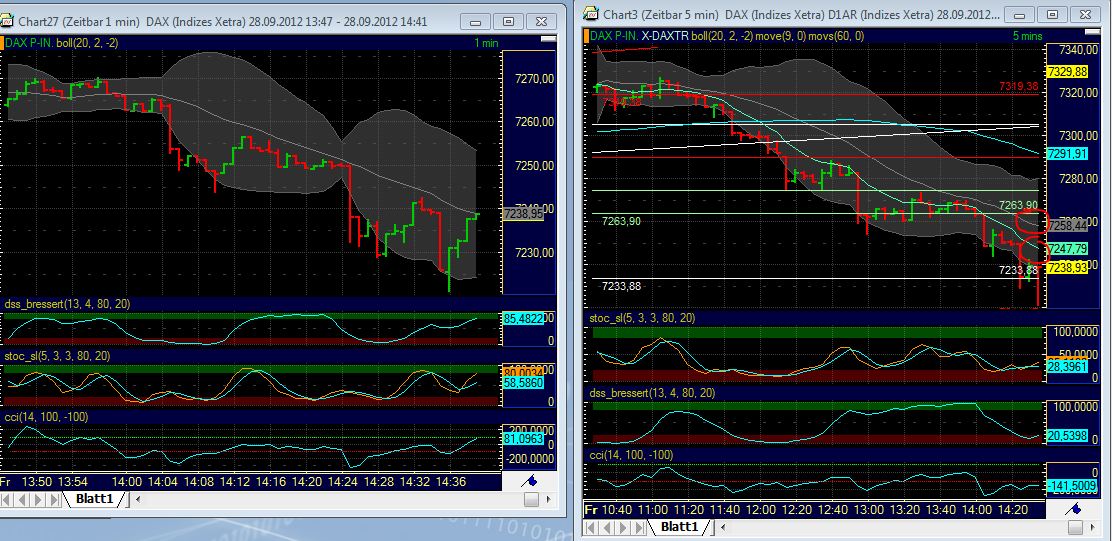Click 'DAX P-IN.' label in Chart3
The width and height of the screenshot is (1112, 541).
coord(613,35)
